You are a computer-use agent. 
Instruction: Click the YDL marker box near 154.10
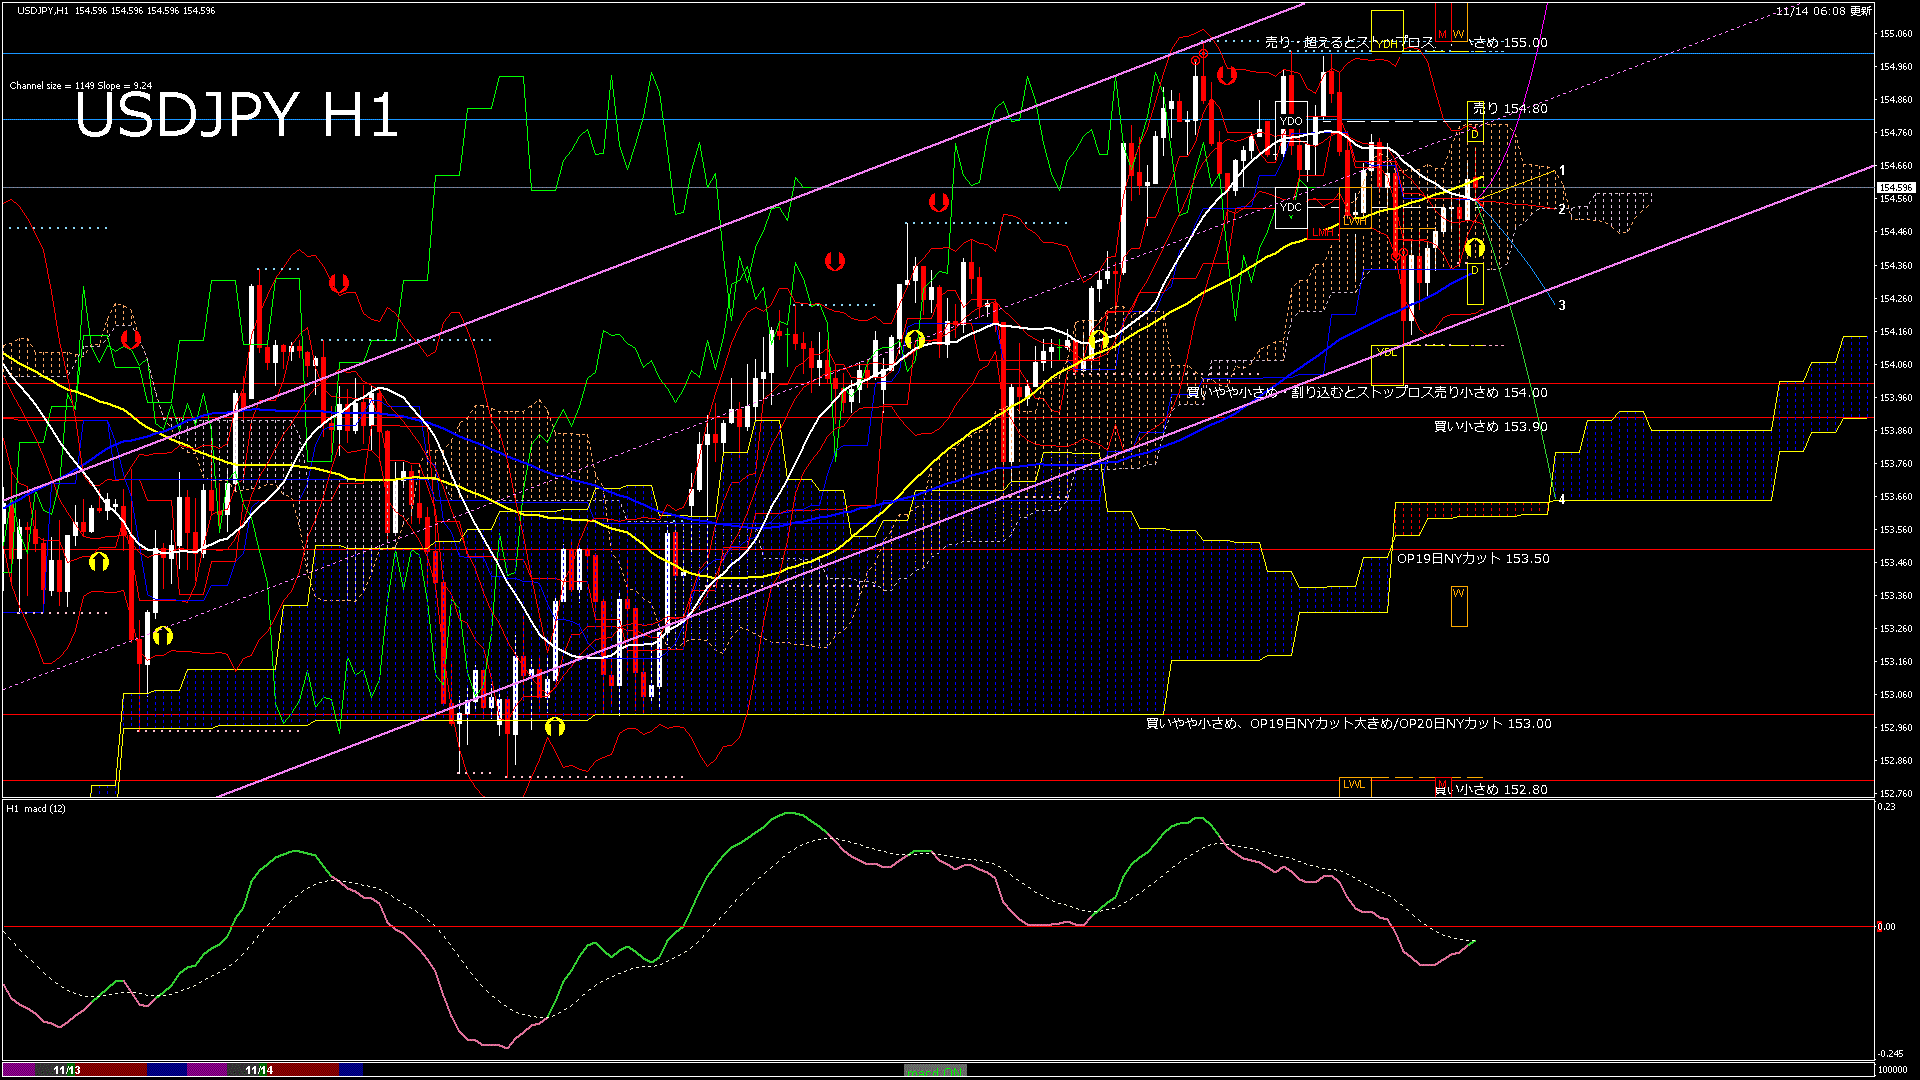click(1387, 352)
